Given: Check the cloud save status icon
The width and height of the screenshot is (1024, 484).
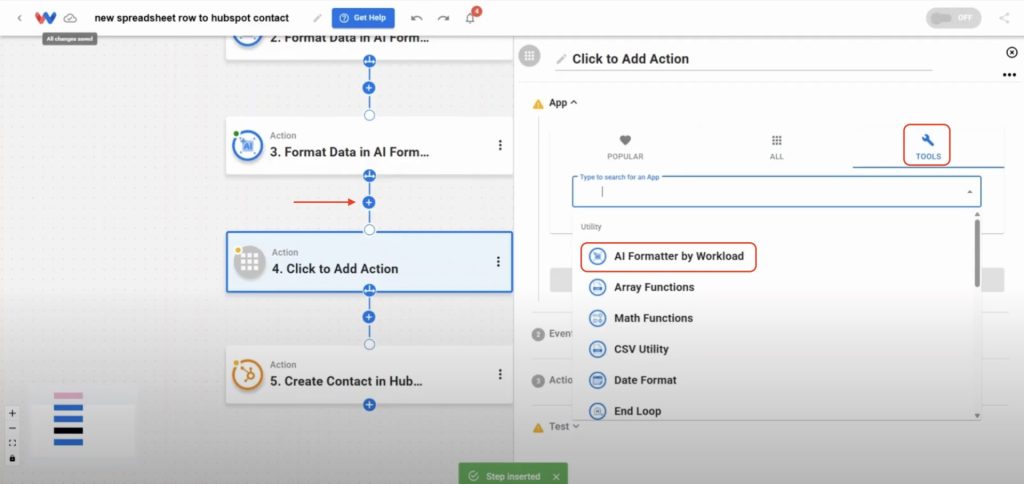Looking at the screenshot, I should pyautogui.click(x=70, y=18).
